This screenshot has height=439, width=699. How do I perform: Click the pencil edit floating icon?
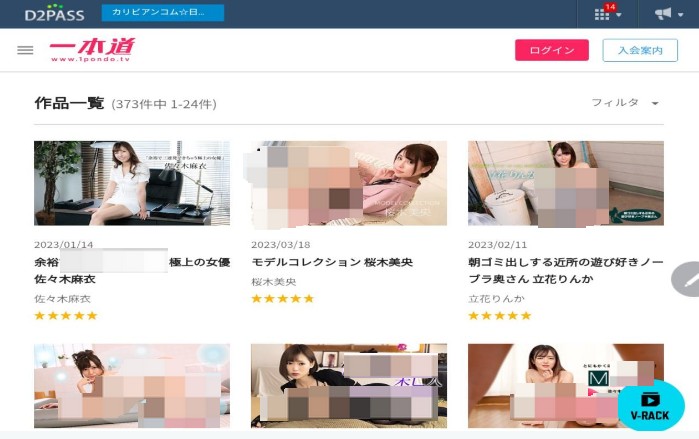(x=687, y=279)
